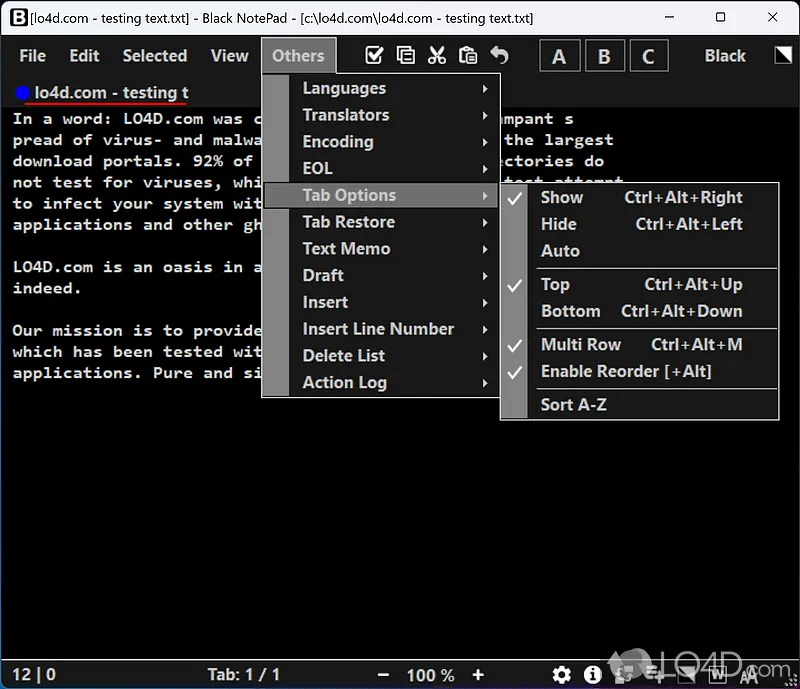The width and height of the screenshot is (800, 689).
Task: Click the blue dot on the file tab
Action: [x=22, y=93]
